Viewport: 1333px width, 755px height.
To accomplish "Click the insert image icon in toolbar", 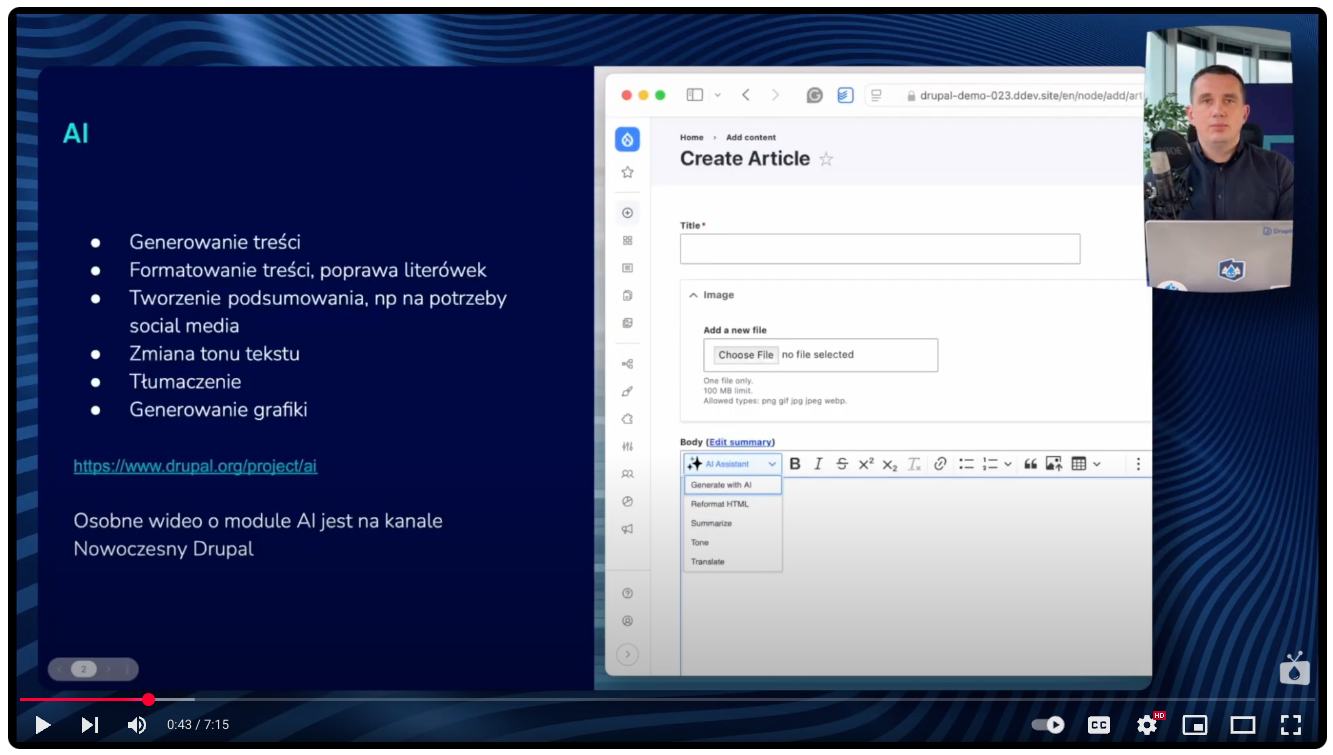I will [1054, 464].
